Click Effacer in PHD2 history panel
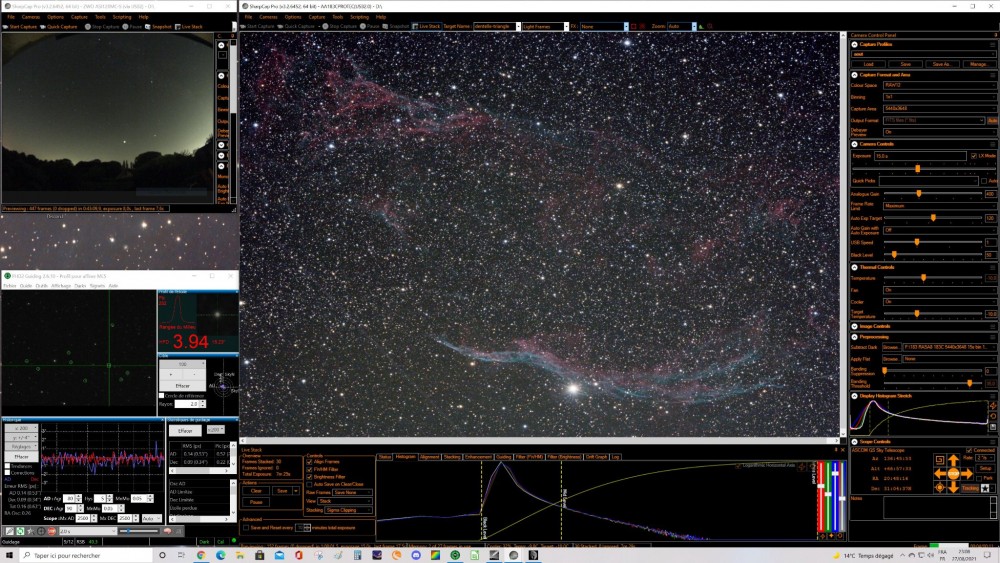The image size is (1000, 563). (x=22, y=457)
